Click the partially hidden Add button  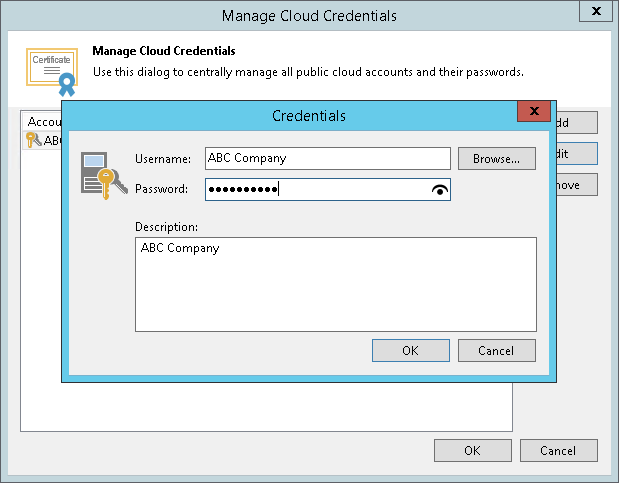[x=577, y=123]
